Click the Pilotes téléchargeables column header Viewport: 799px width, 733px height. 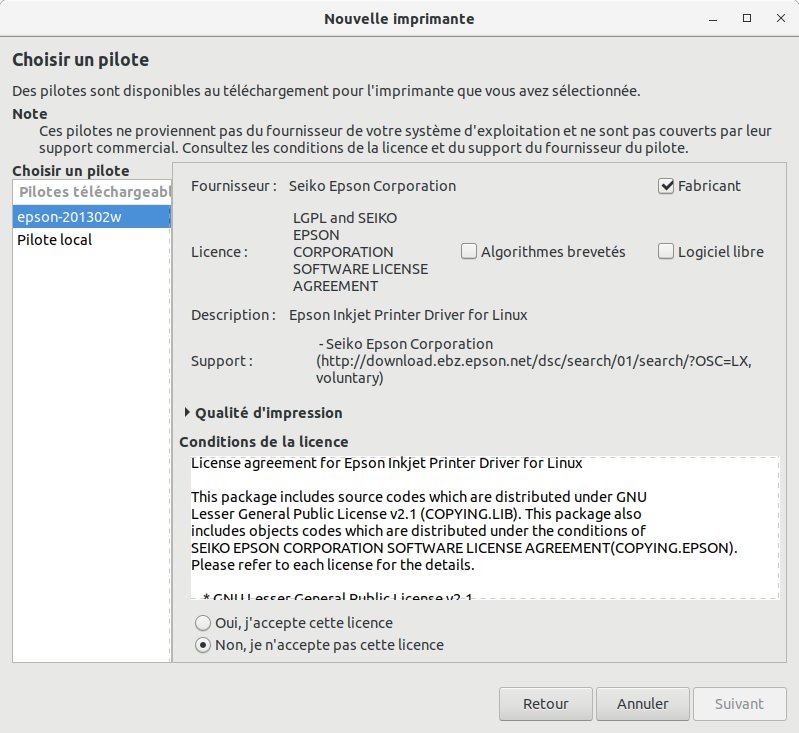[92, 192]
